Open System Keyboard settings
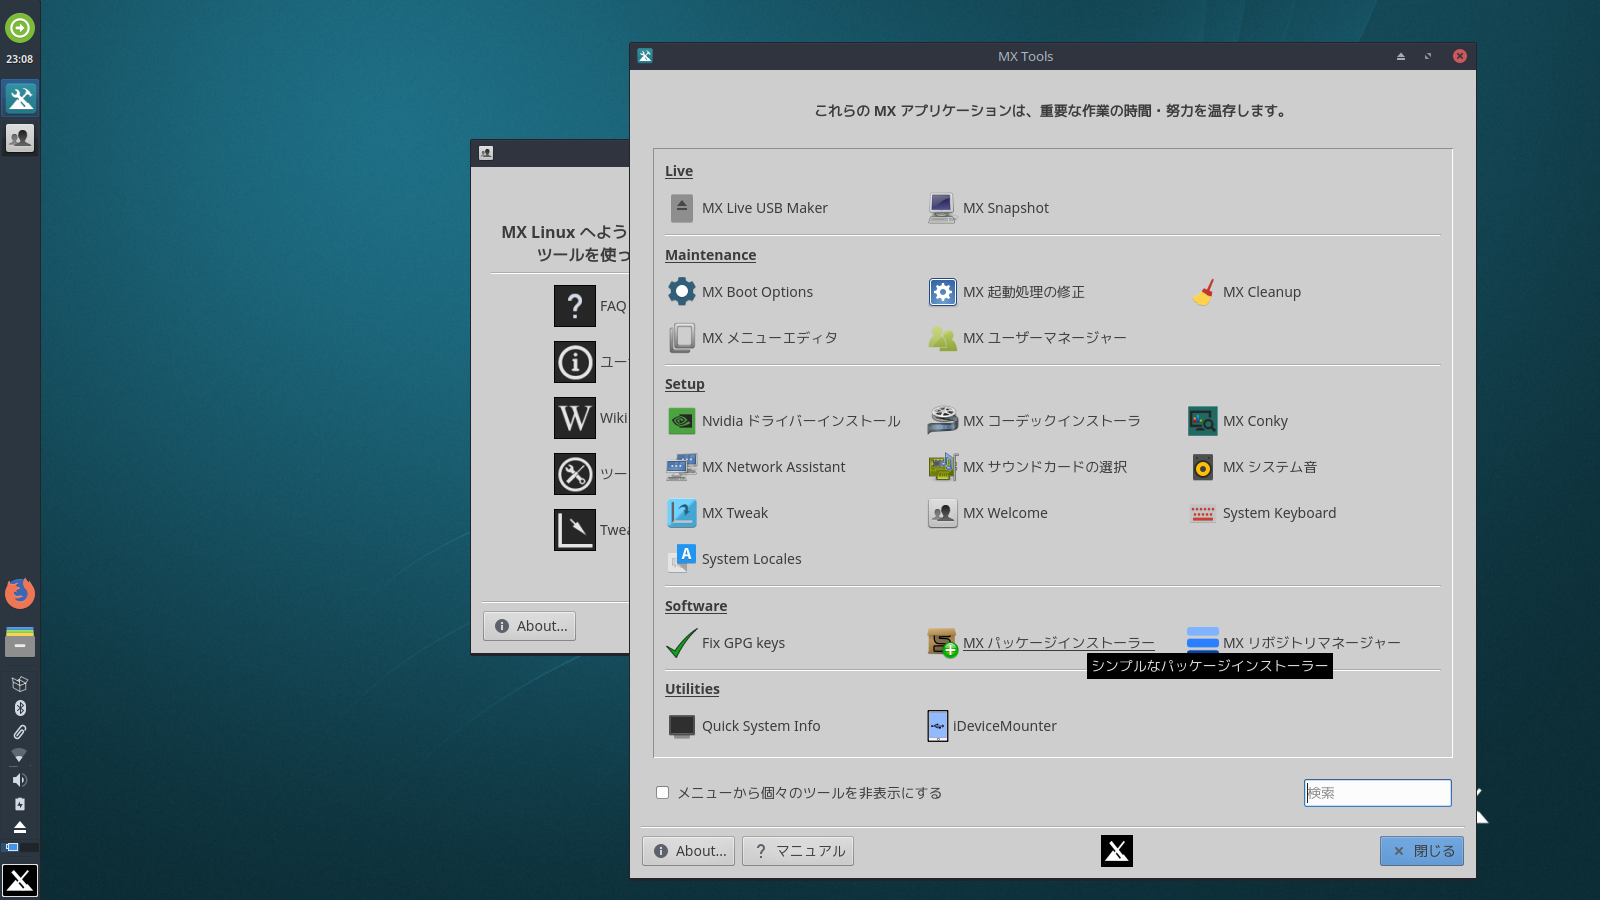Image resolution: width=1600 pixels, height=900 pixels. (1262, 513)
